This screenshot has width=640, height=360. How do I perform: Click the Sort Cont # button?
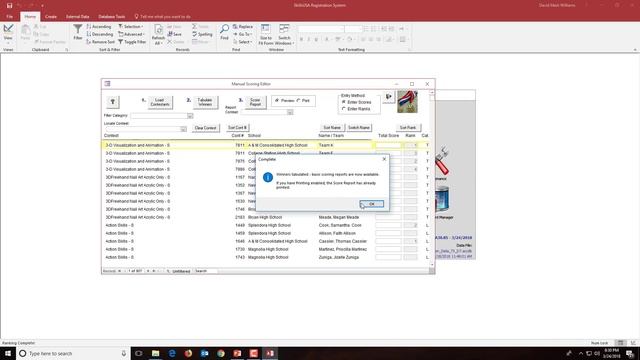coord(237,128)
